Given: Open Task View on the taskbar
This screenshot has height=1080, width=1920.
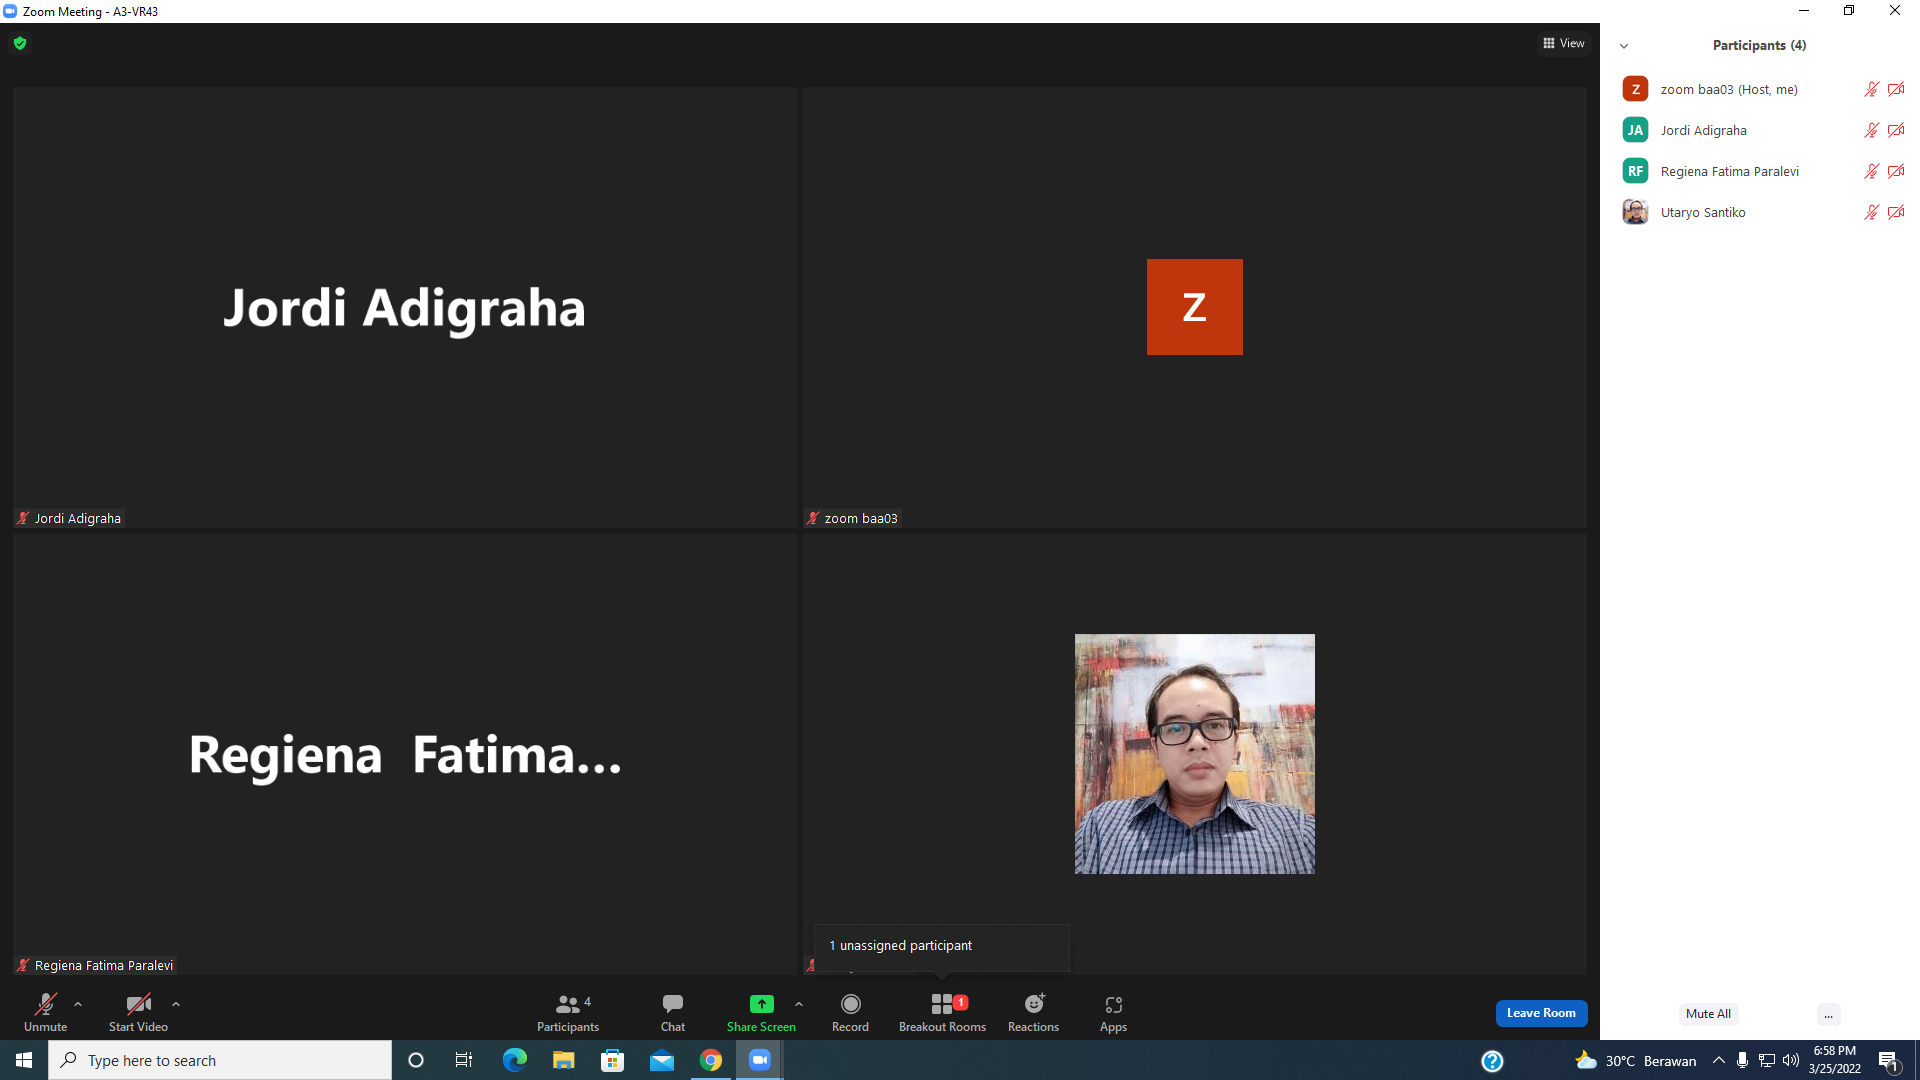Looking at the screenshot, I should tap(464, 1060).
